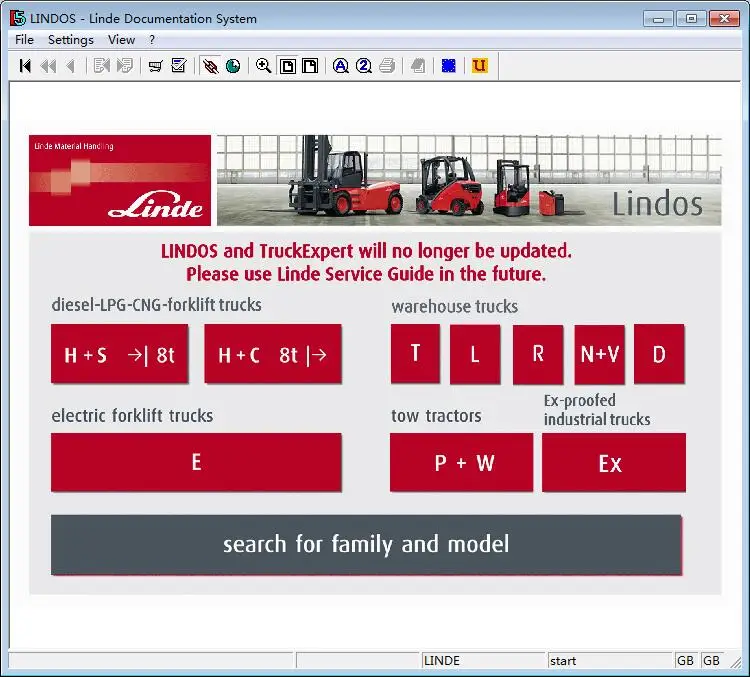The image size is (750, 677).
Task: Click the greyed notes stack icon
Action: [x=418, y=66]
